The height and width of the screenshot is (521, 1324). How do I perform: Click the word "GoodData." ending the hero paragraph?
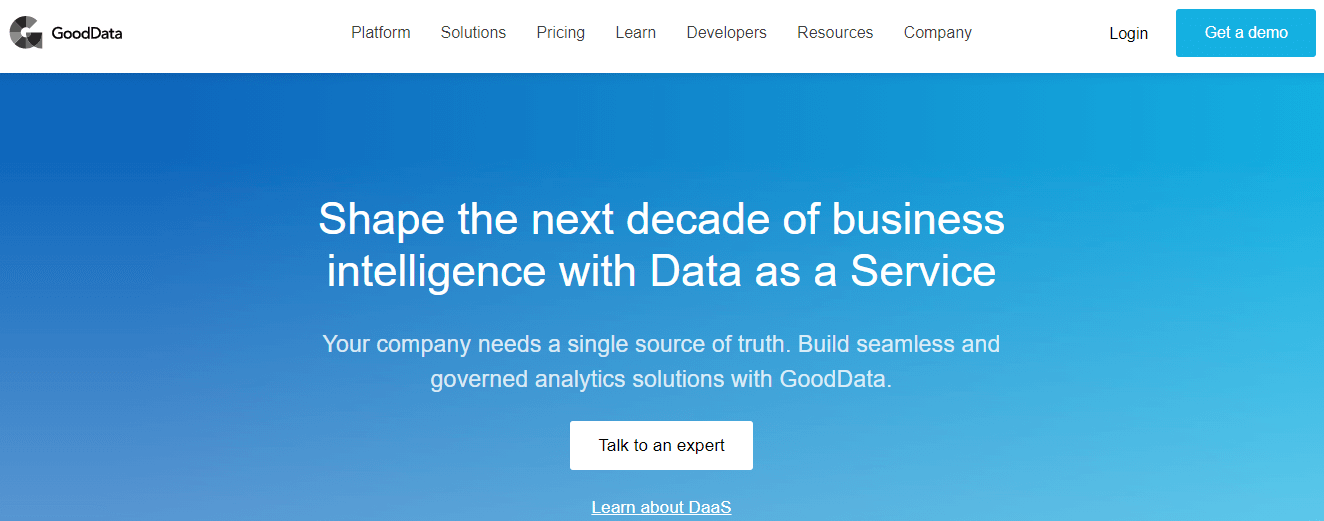click(x=836, y=380)
